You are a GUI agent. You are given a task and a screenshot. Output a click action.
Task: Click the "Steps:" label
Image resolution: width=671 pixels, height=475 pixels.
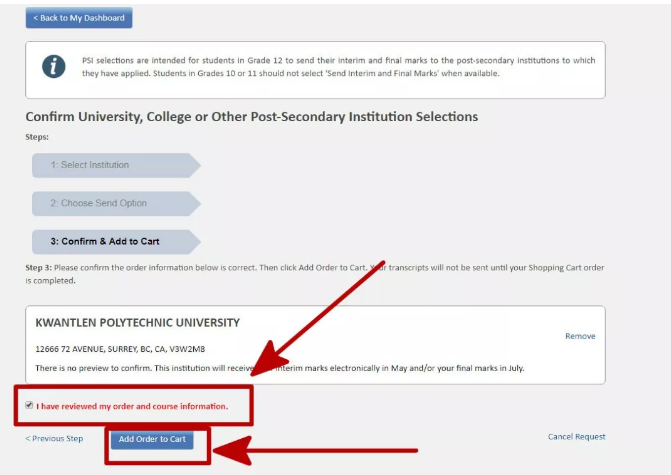pyautogui.click(x=37, y=137)
